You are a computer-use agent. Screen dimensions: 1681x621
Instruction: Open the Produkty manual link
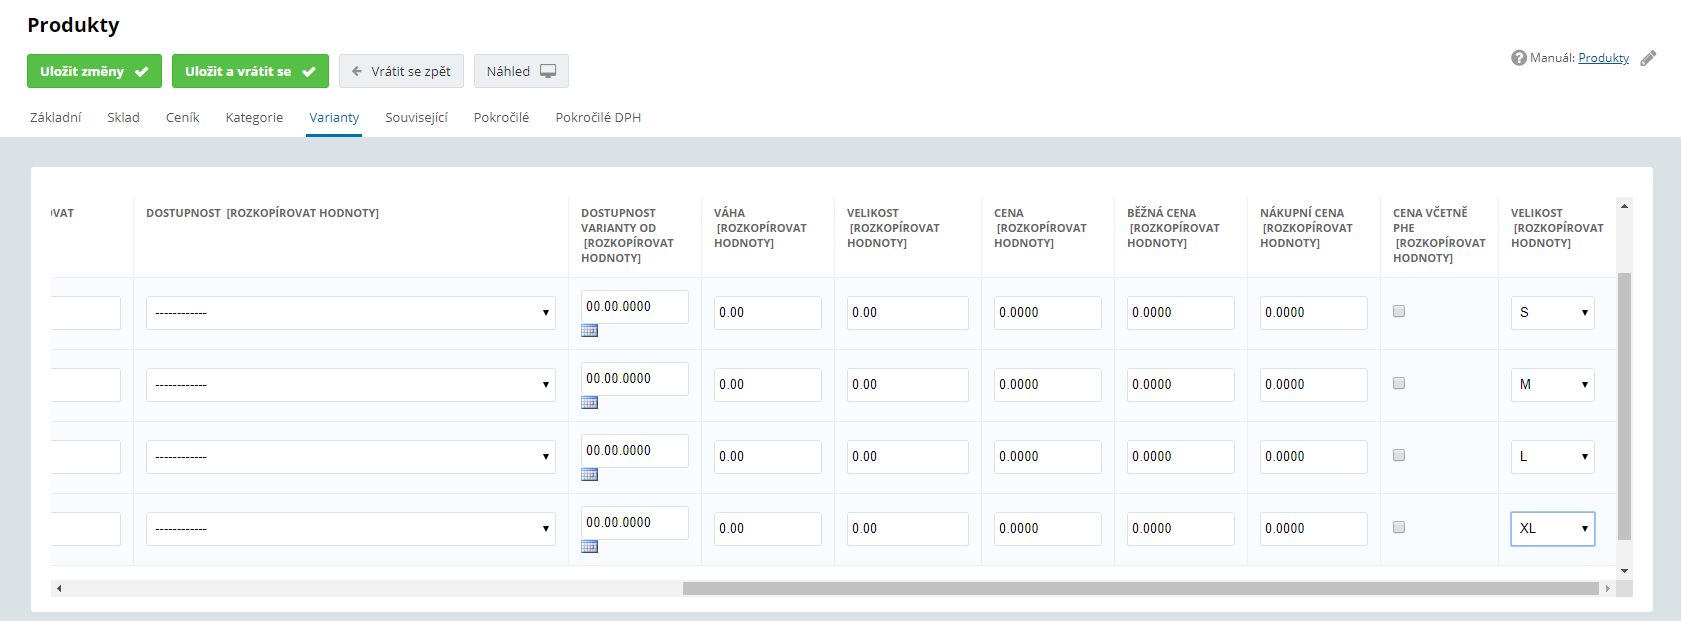point(1604,58)
